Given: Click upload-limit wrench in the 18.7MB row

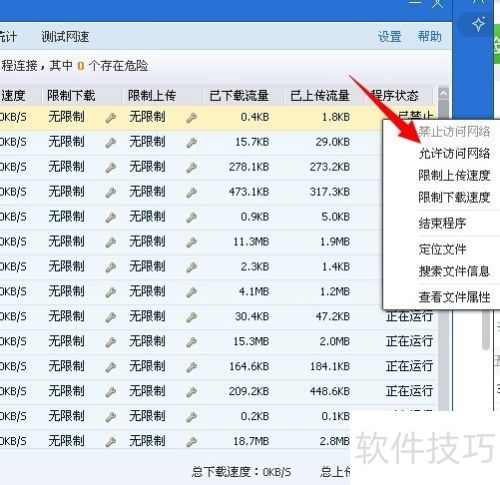Looking at the screenshot, I should point(191,442).
